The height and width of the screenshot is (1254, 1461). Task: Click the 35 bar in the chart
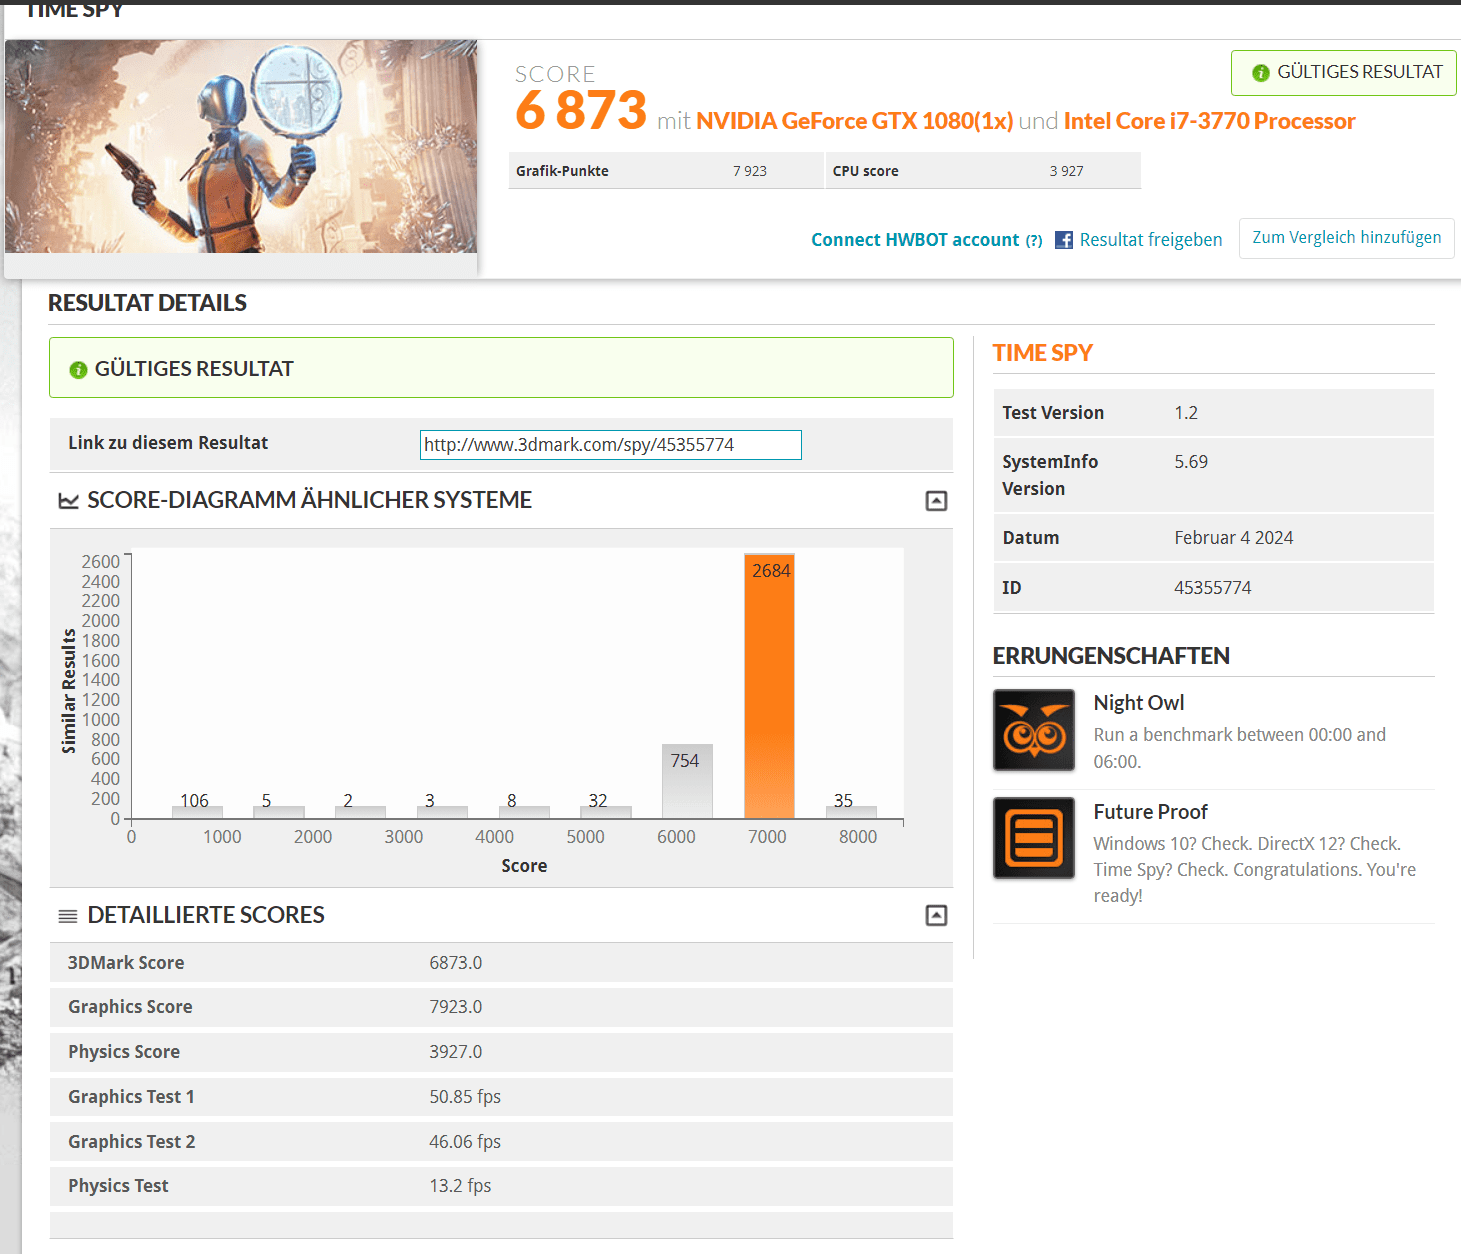click(851, 812)
